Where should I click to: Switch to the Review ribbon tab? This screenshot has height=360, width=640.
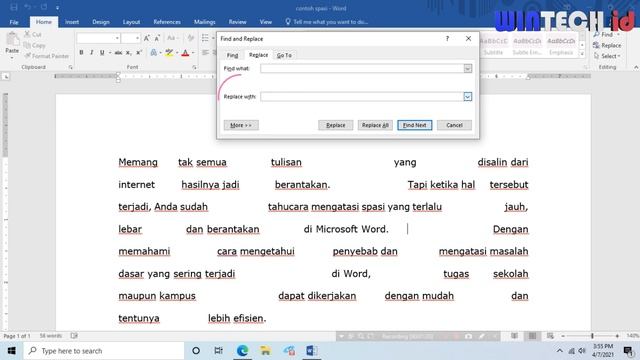(237, 22)
